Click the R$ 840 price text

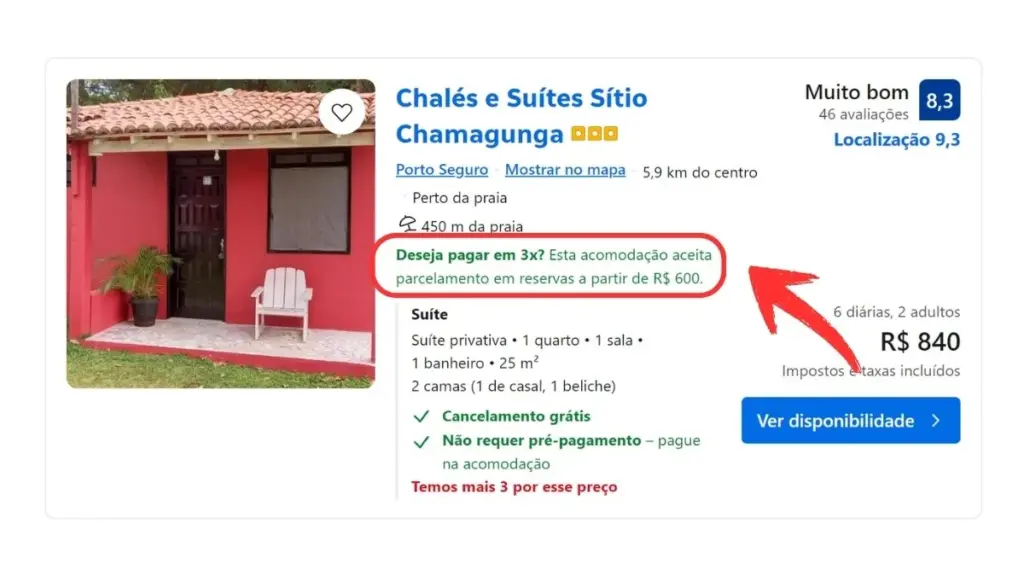click(x=920, y=342)
